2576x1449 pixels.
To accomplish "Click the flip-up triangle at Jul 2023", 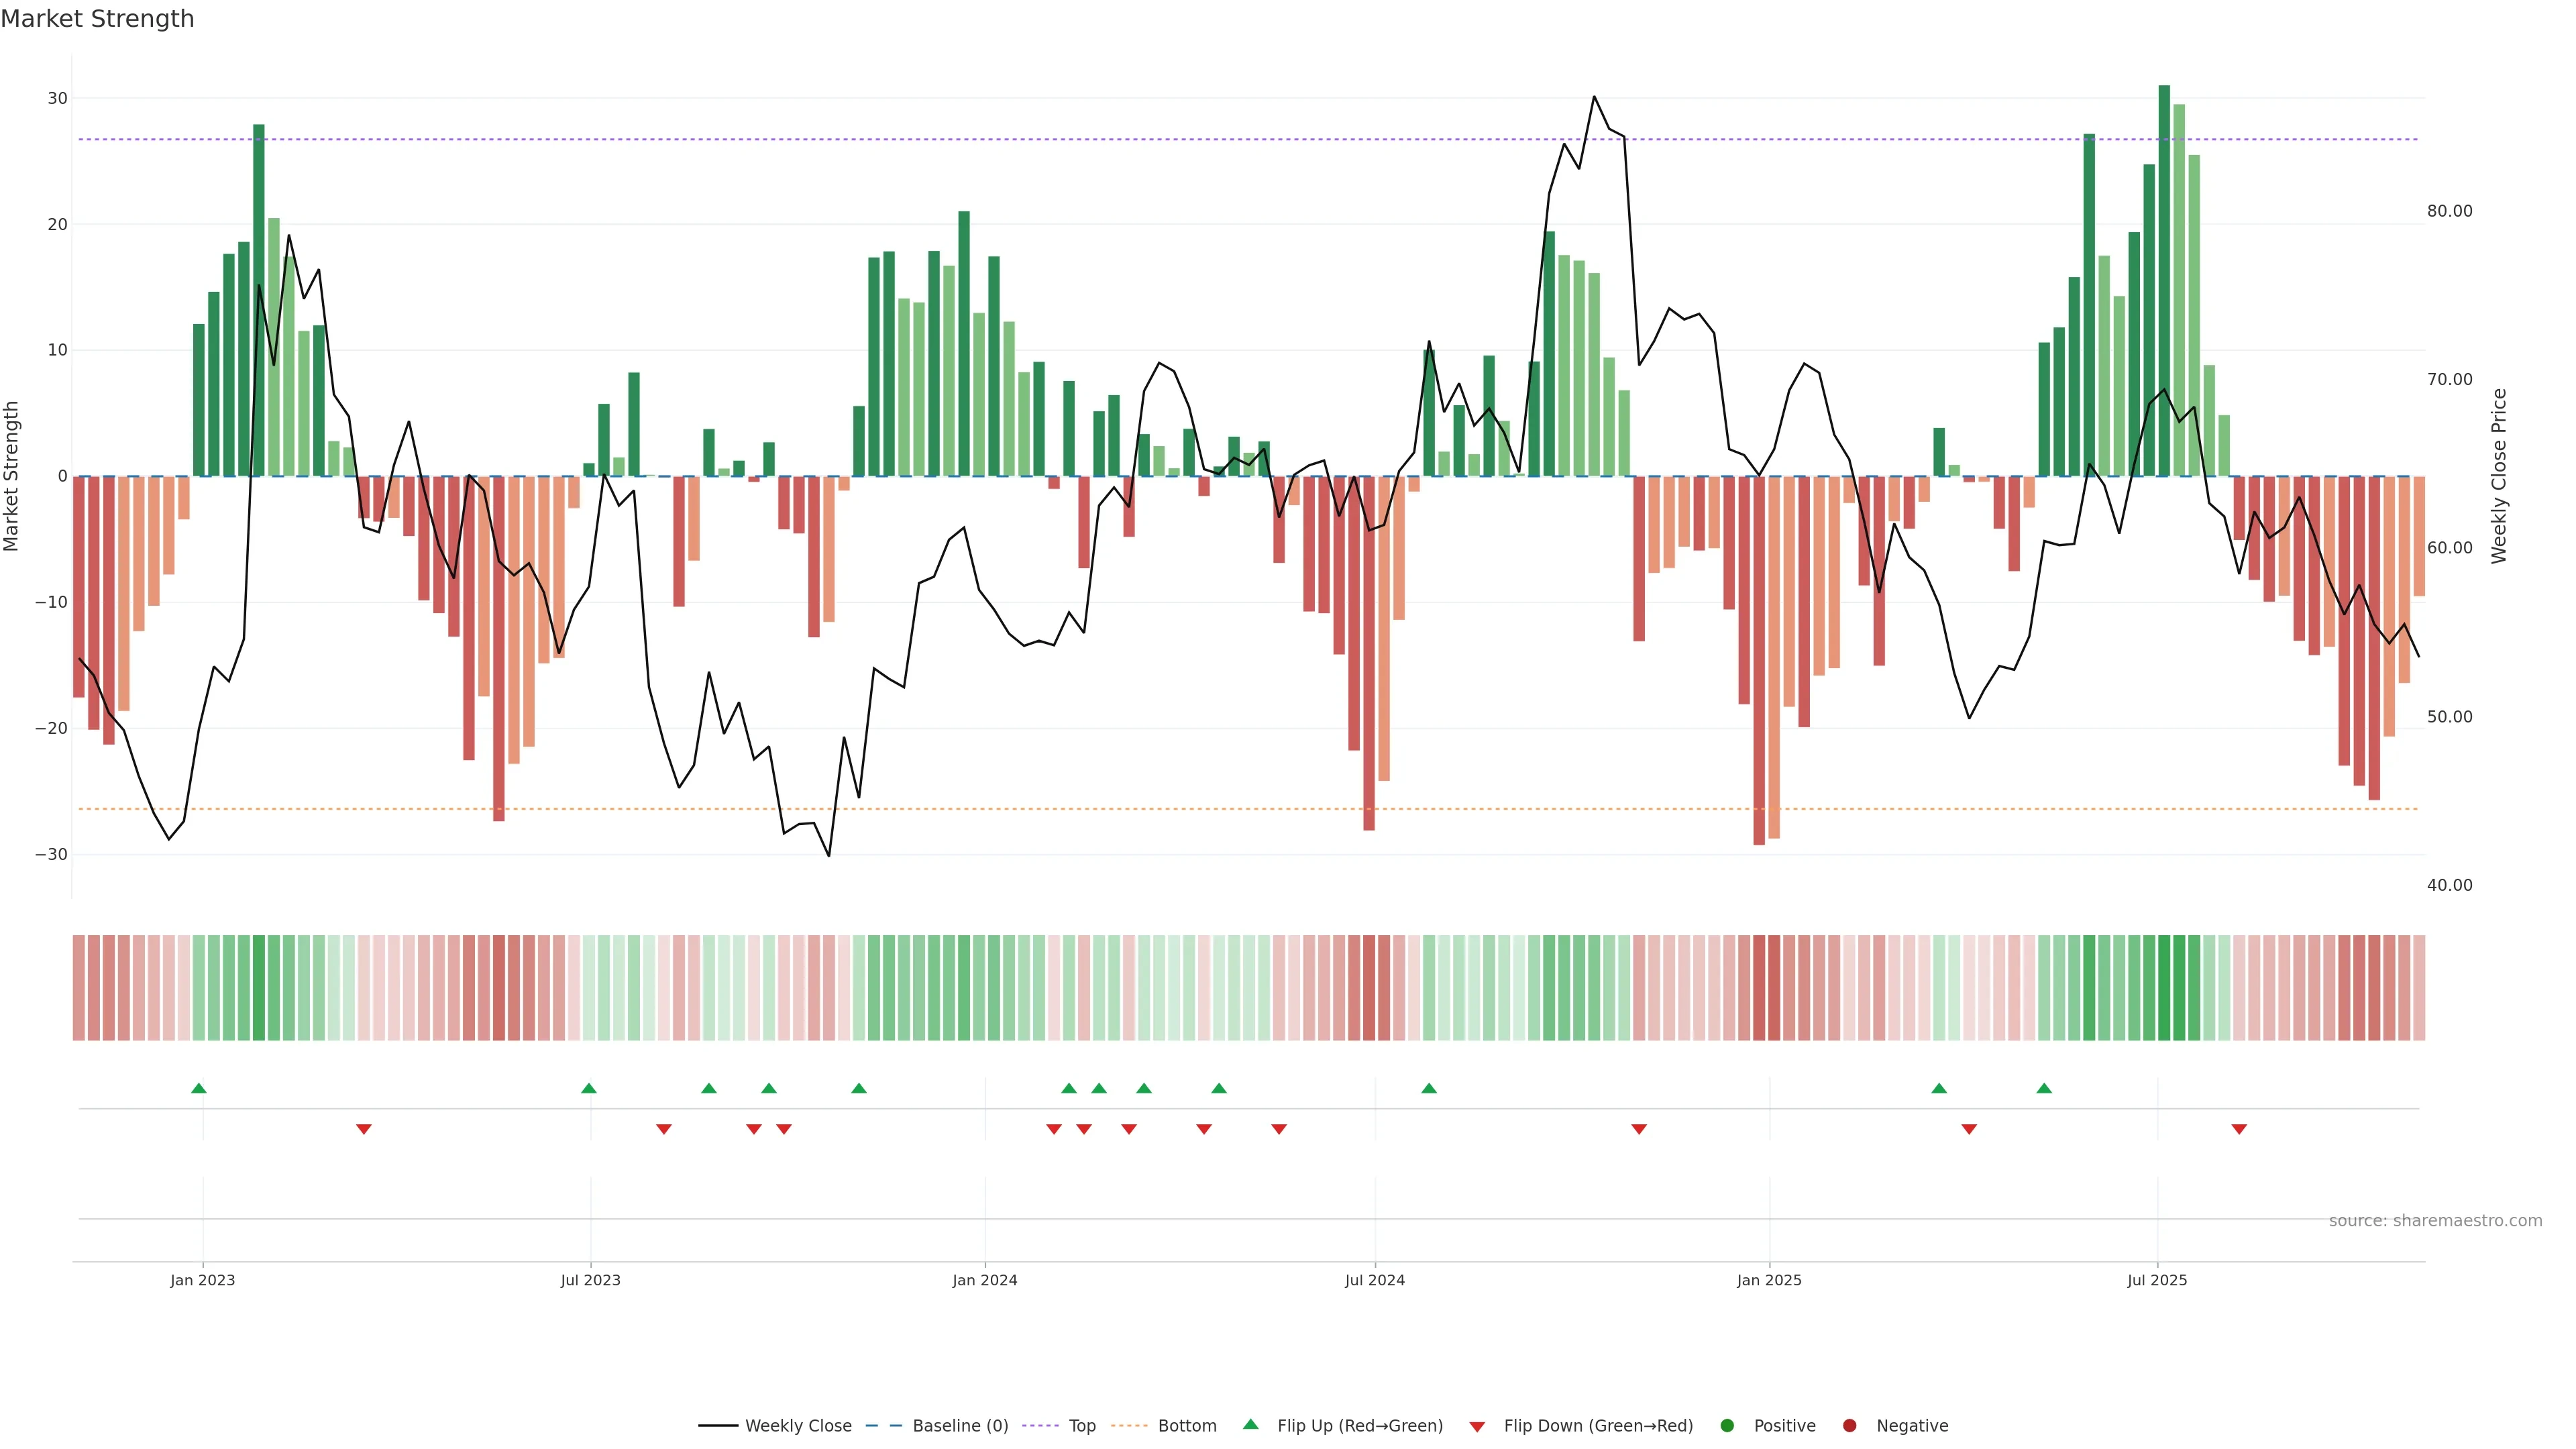I will 589,1088.
